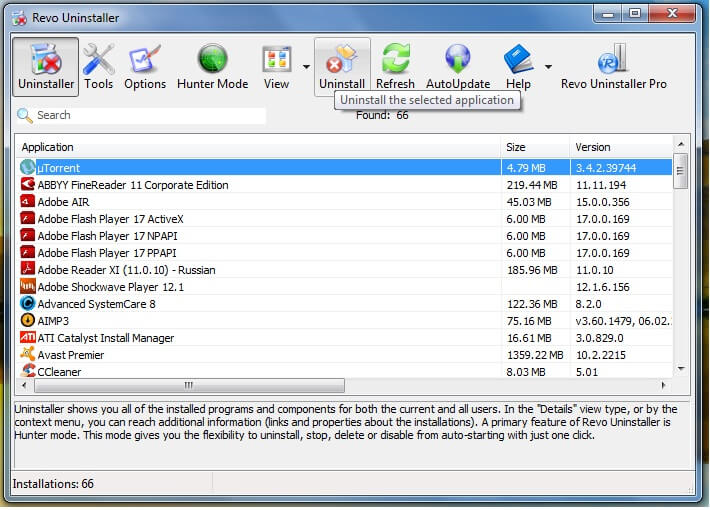The width and height of the screenshot is (710, 510).
Task: Select Adobe Shockwave Player icon
Action: click(28, 286)
